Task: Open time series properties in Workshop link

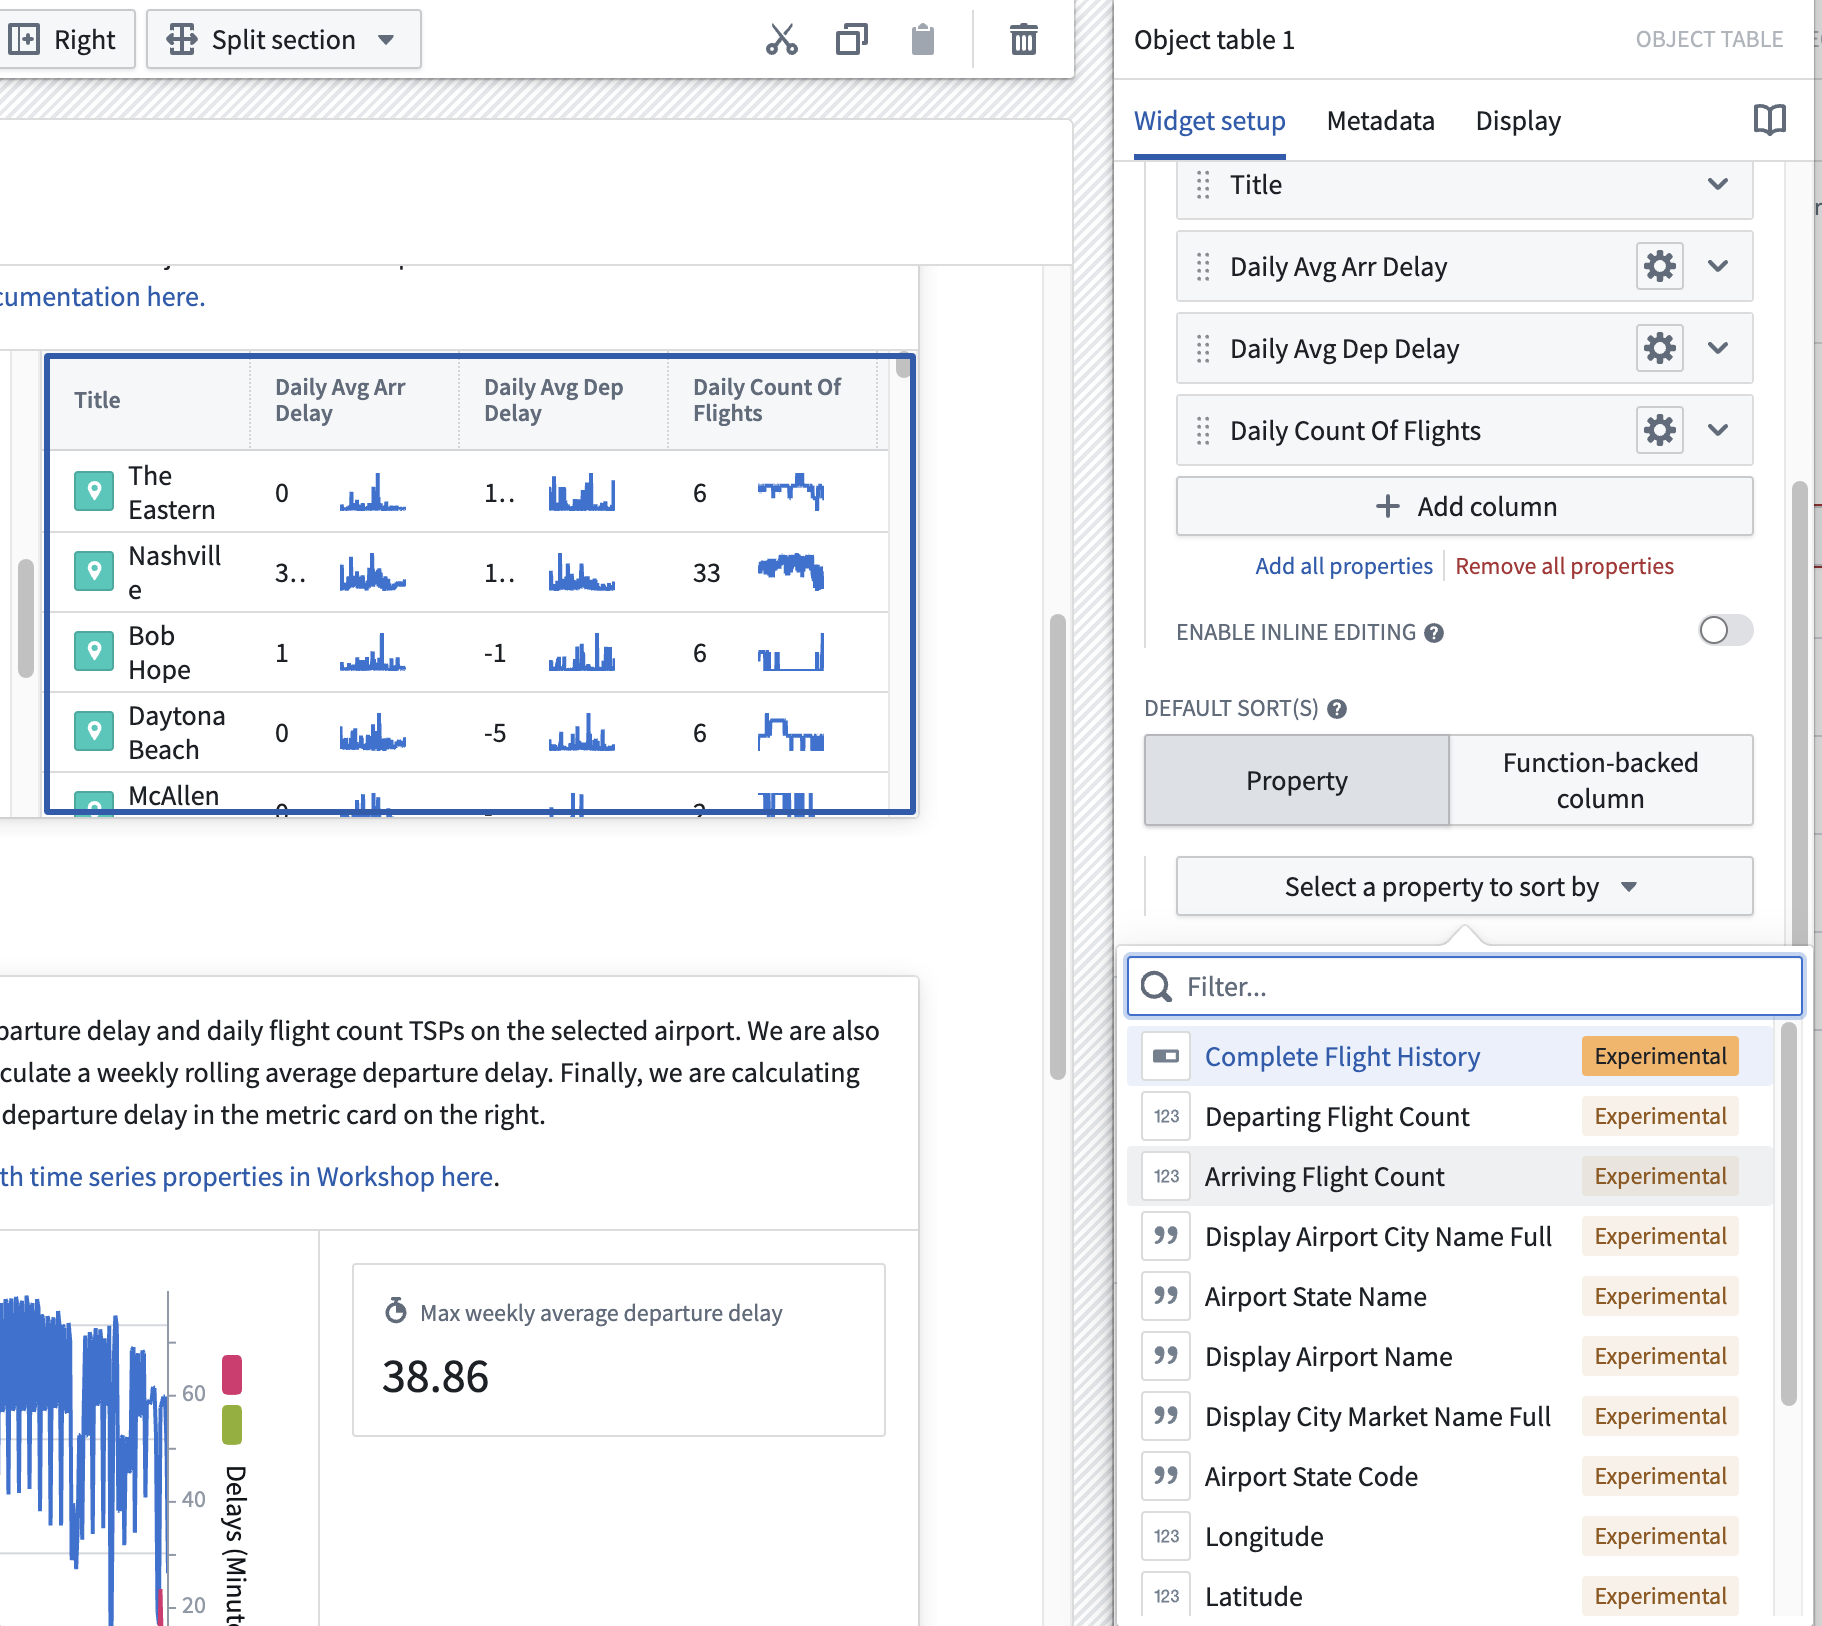Action: pyautogui.click(x=248, y=1177)
